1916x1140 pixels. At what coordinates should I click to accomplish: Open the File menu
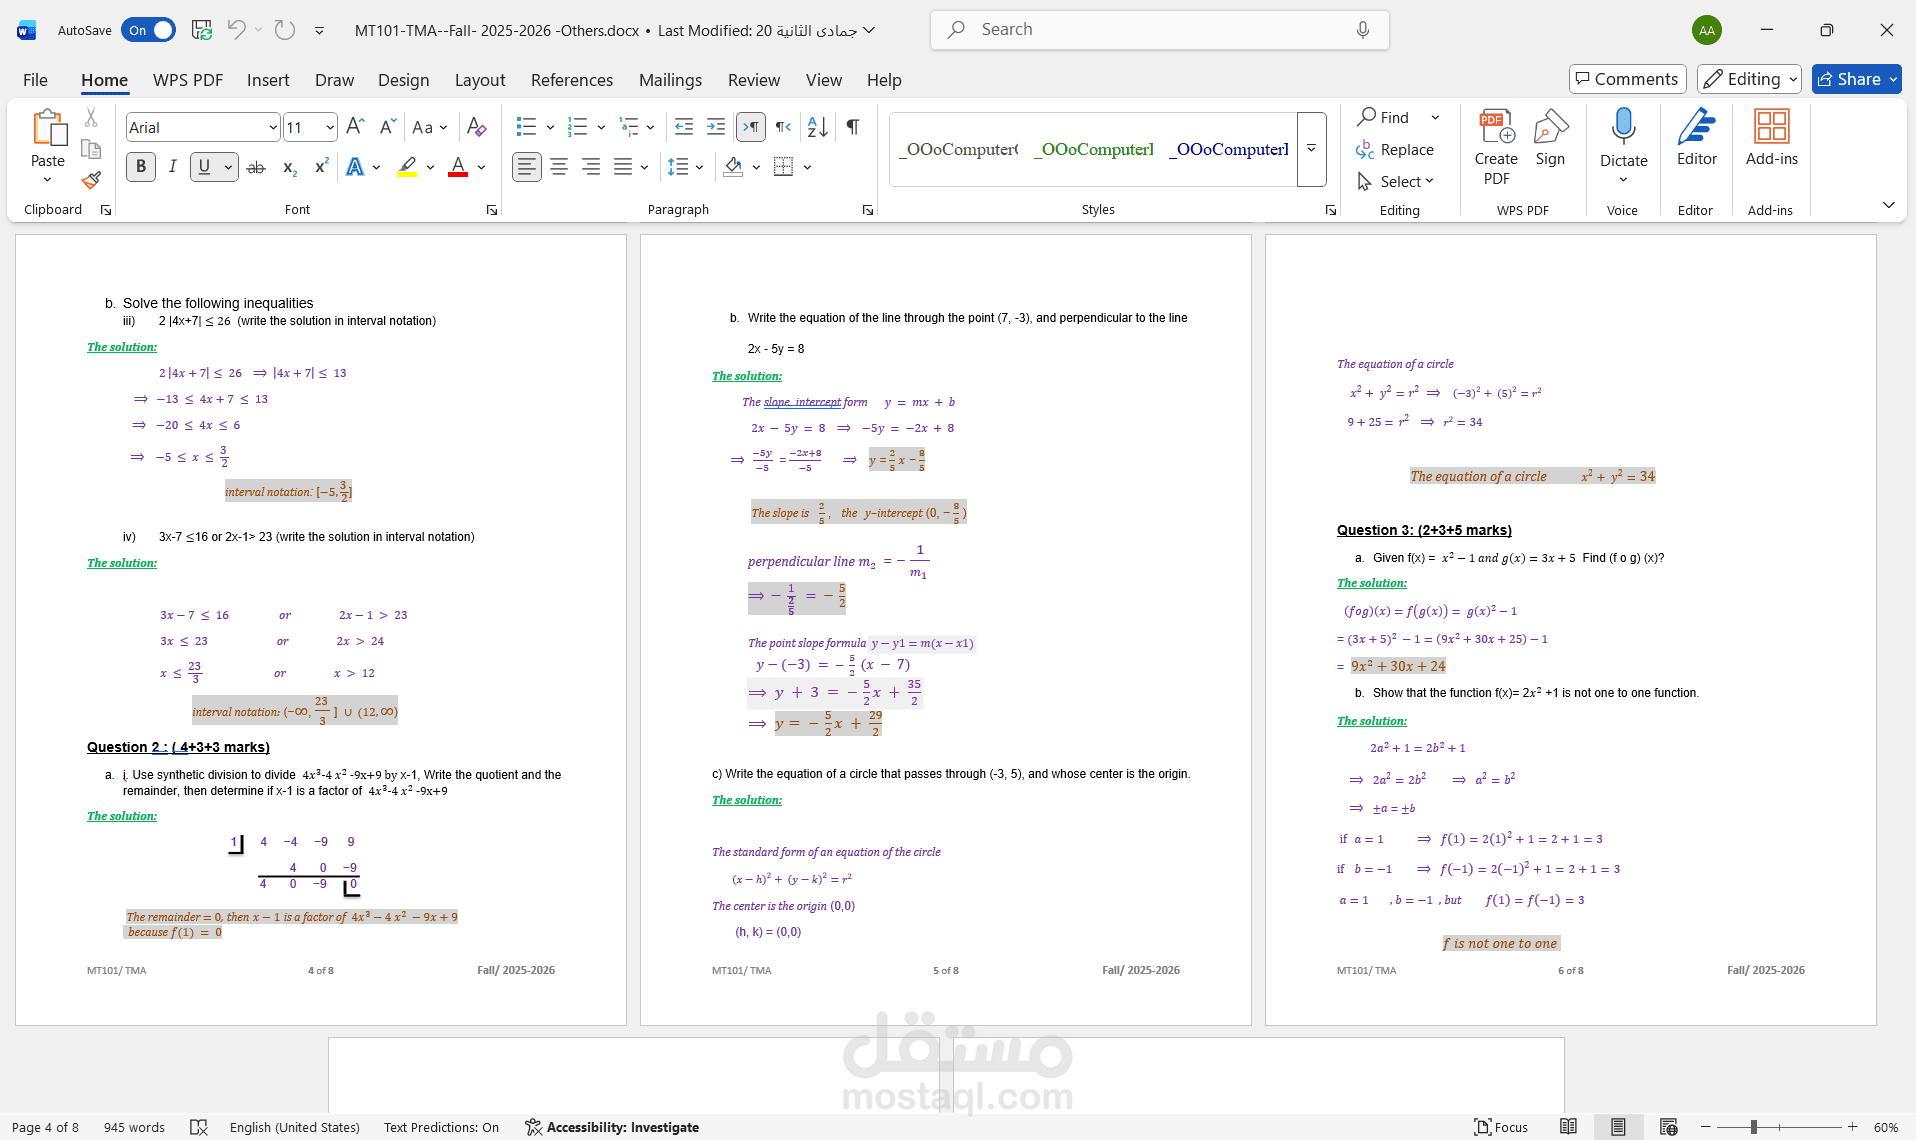(35, 80)
